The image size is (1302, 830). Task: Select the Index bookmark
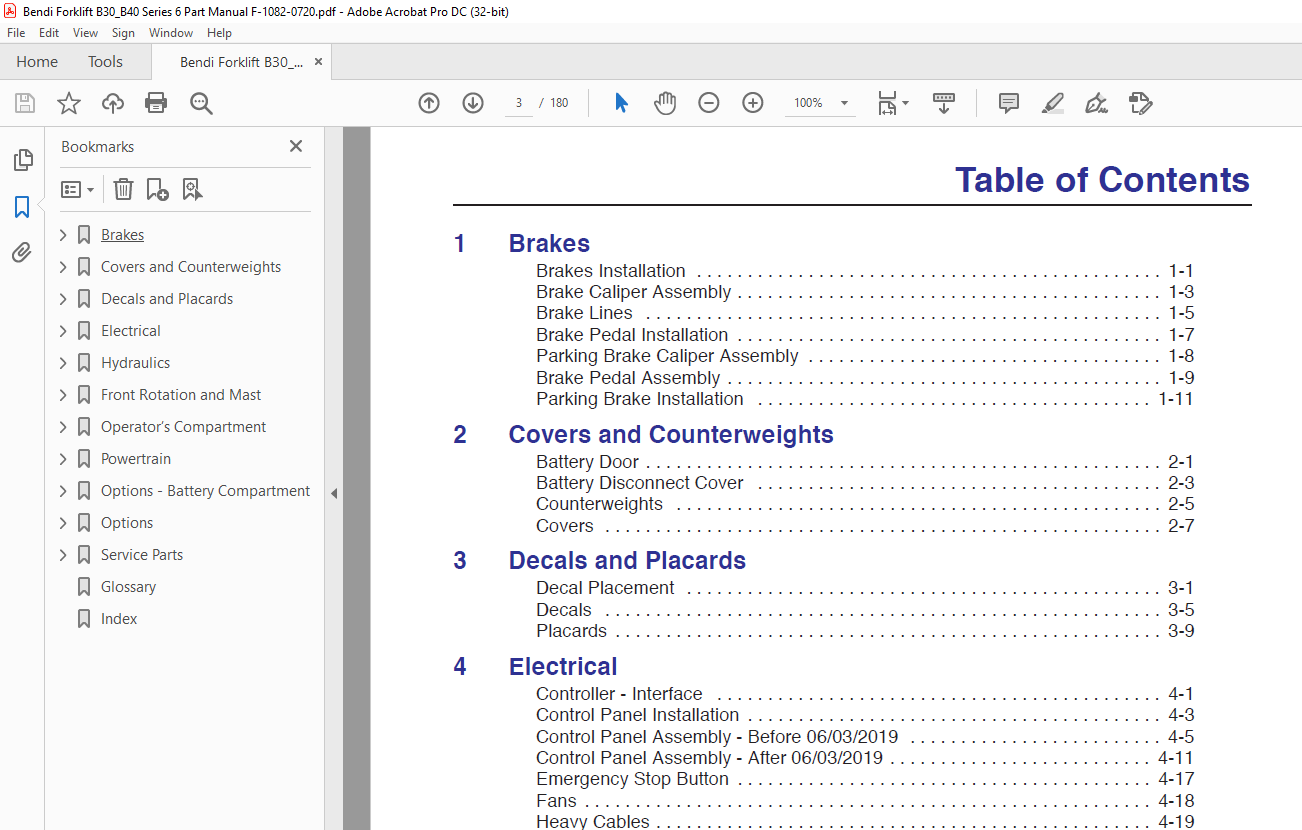pos(119,619)
